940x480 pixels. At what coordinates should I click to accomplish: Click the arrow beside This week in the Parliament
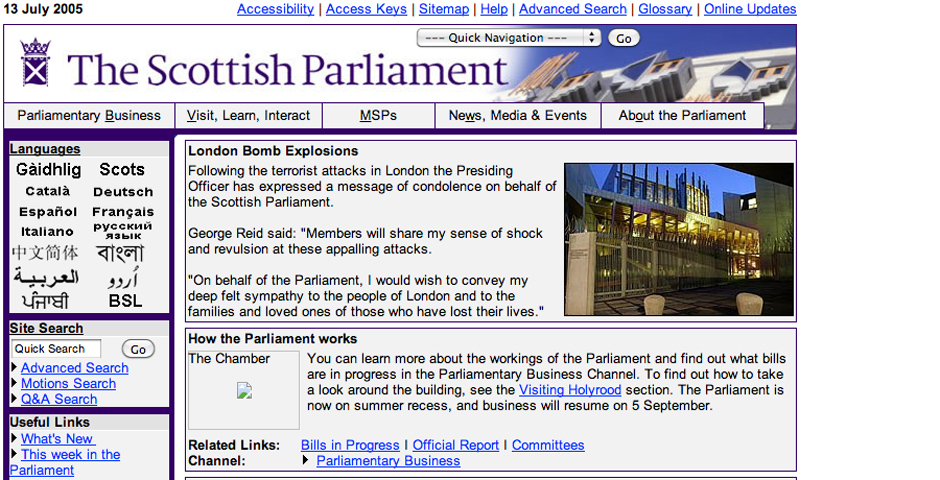pos(14,454)
